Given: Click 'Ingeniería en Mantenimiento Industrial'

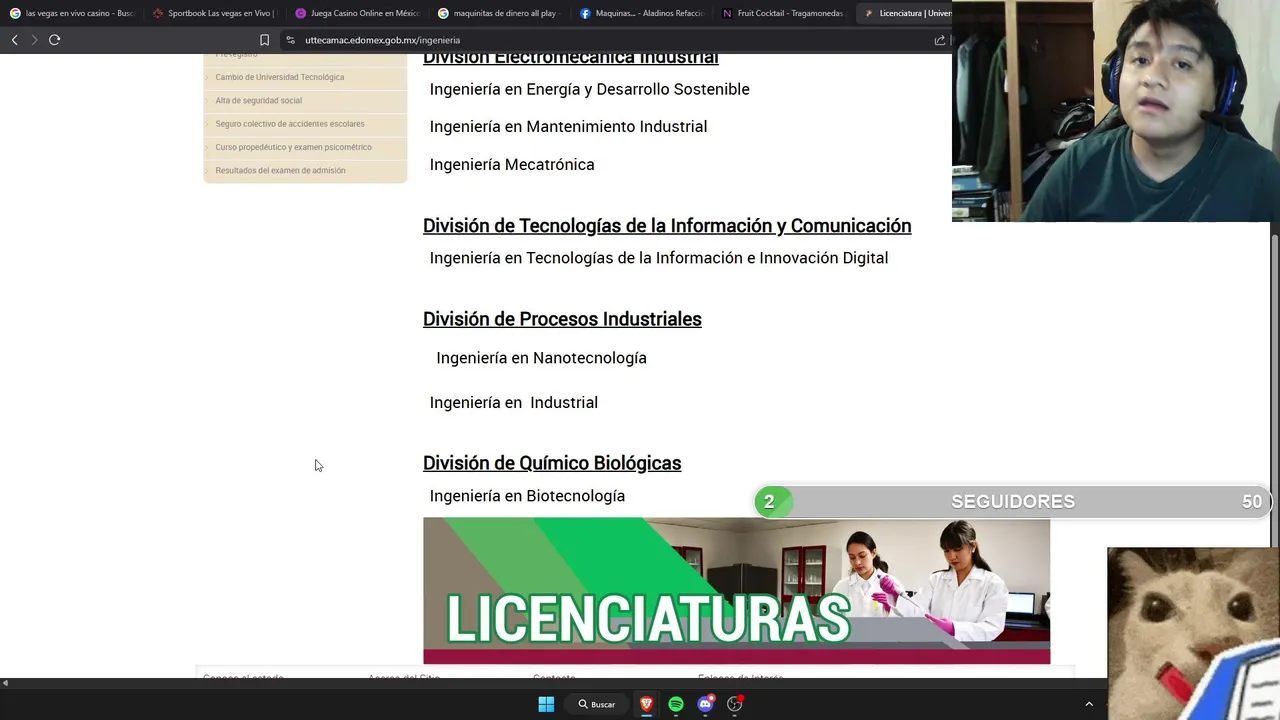Looking at the screenshot, I should (568, 126).
